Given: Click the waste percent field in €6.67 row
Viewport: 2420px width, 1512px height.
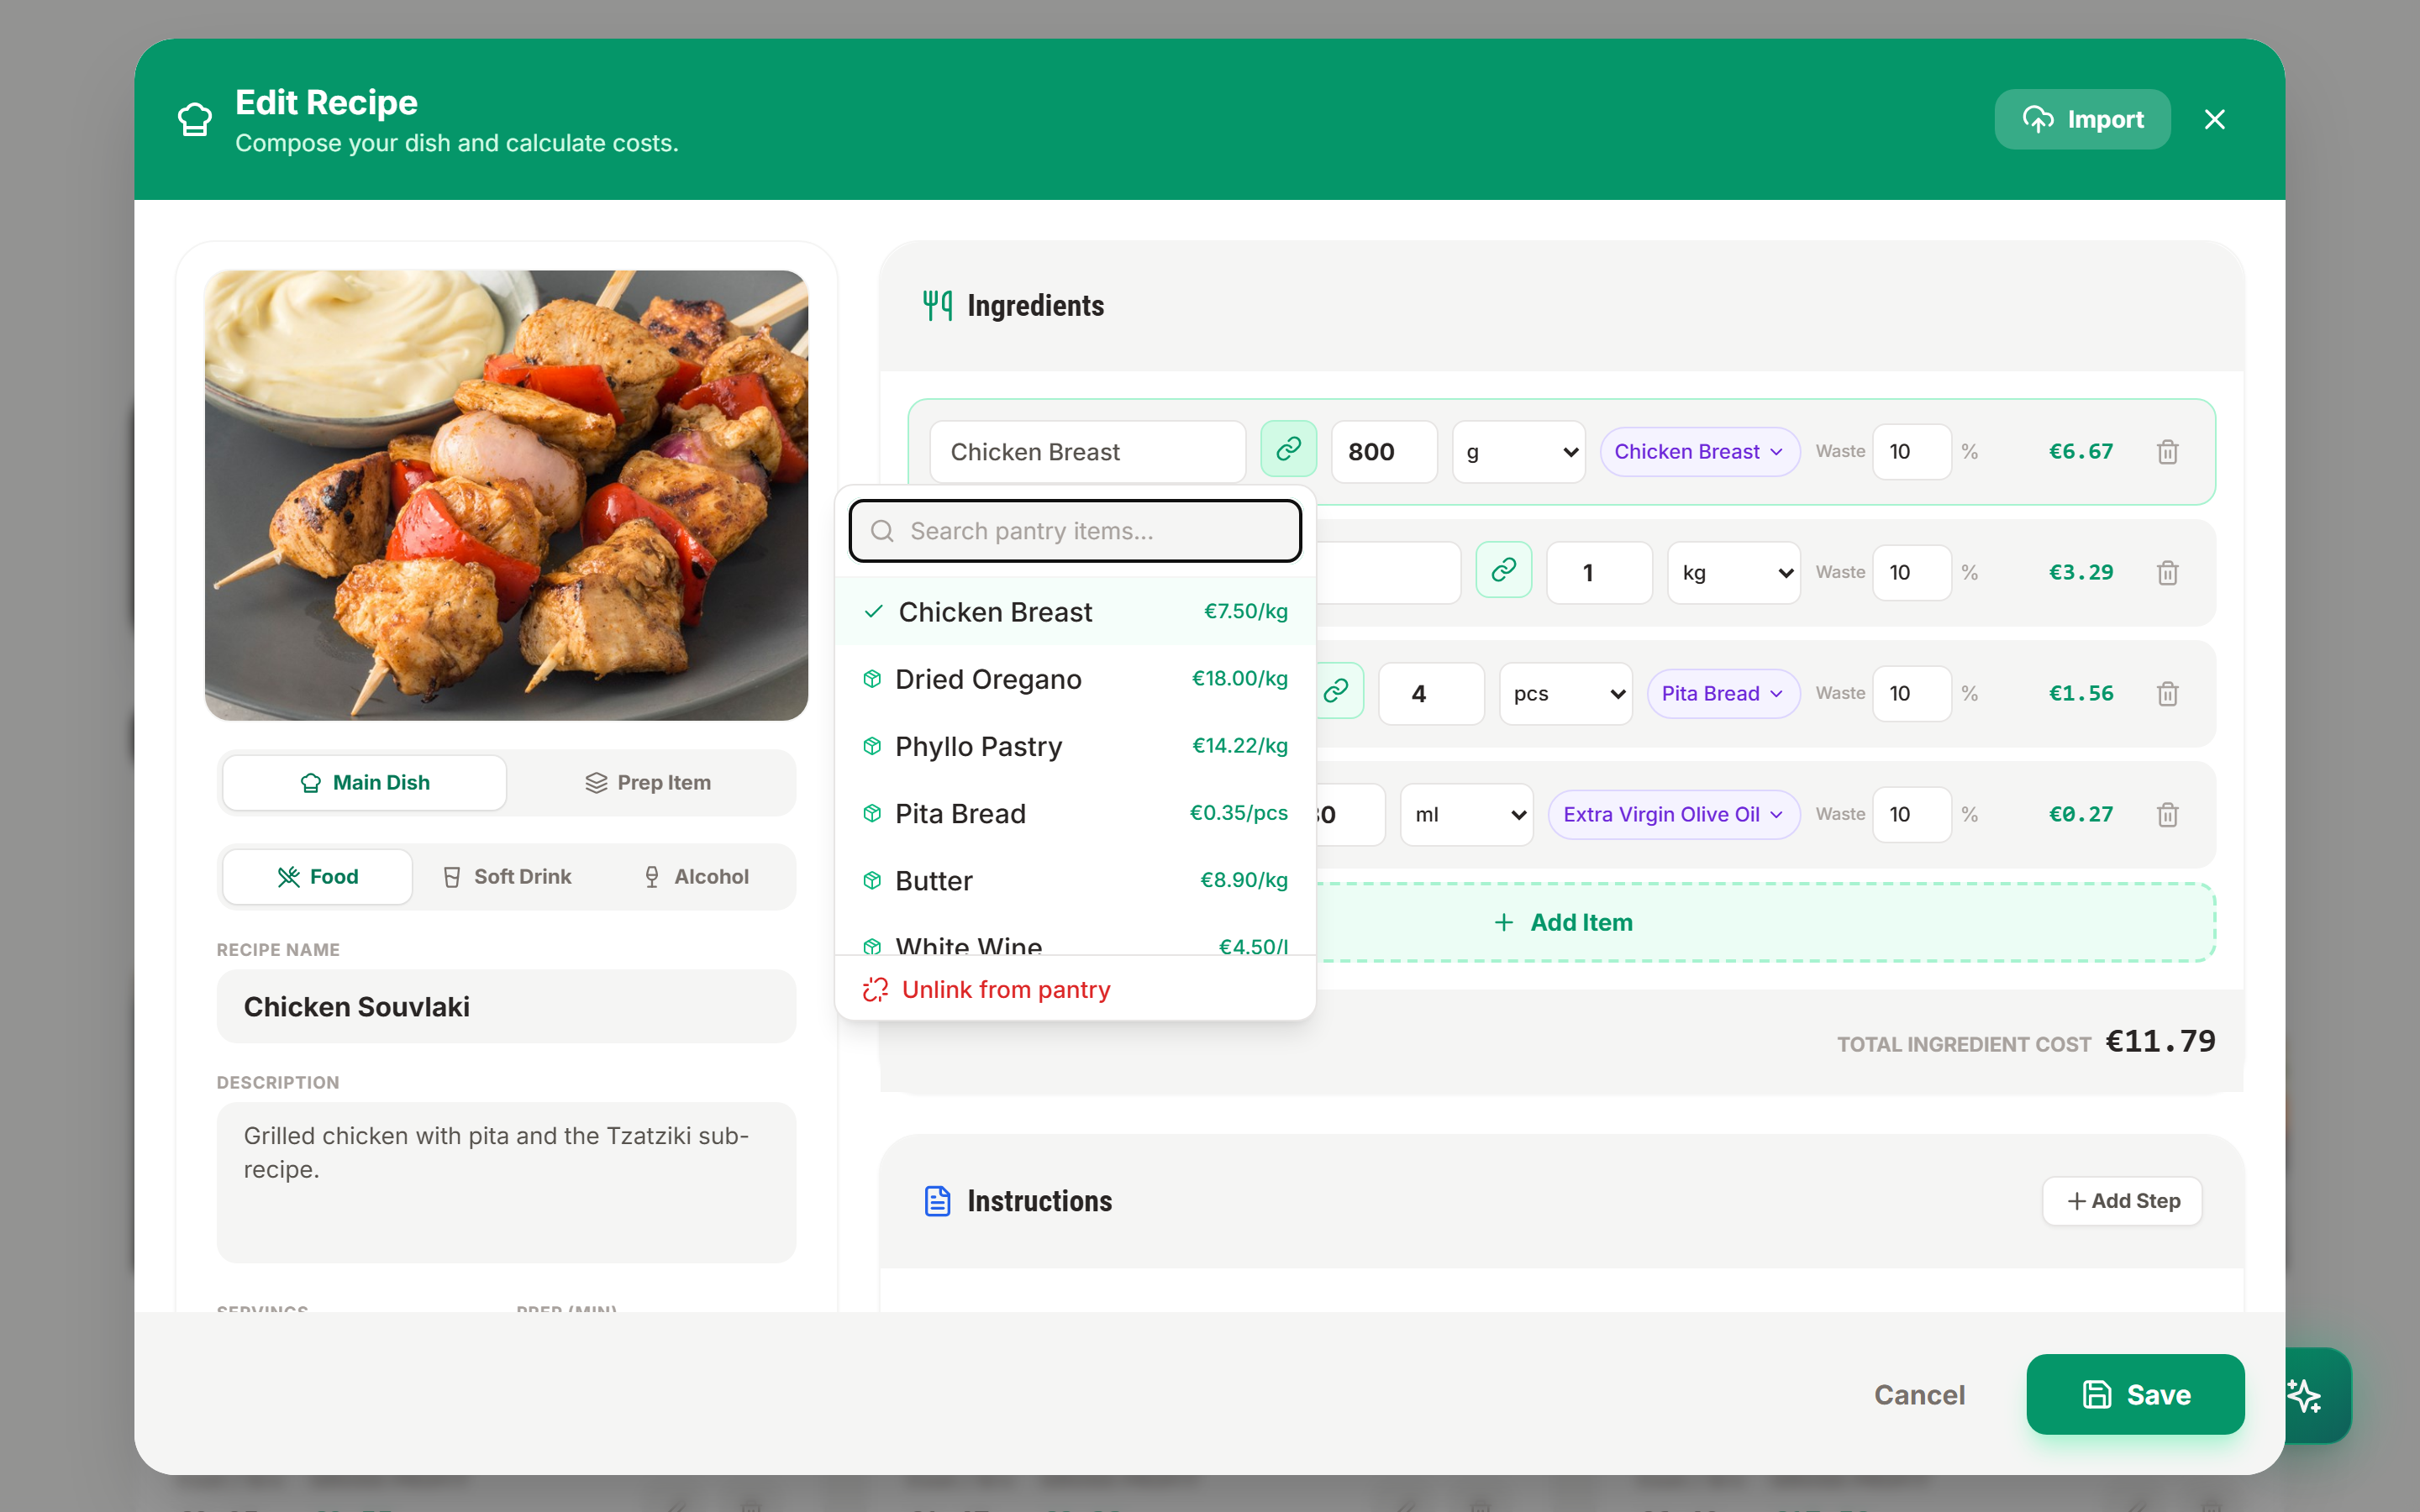Looking at the screenshot, I should pyautogui.click(x=1911, y=452).
